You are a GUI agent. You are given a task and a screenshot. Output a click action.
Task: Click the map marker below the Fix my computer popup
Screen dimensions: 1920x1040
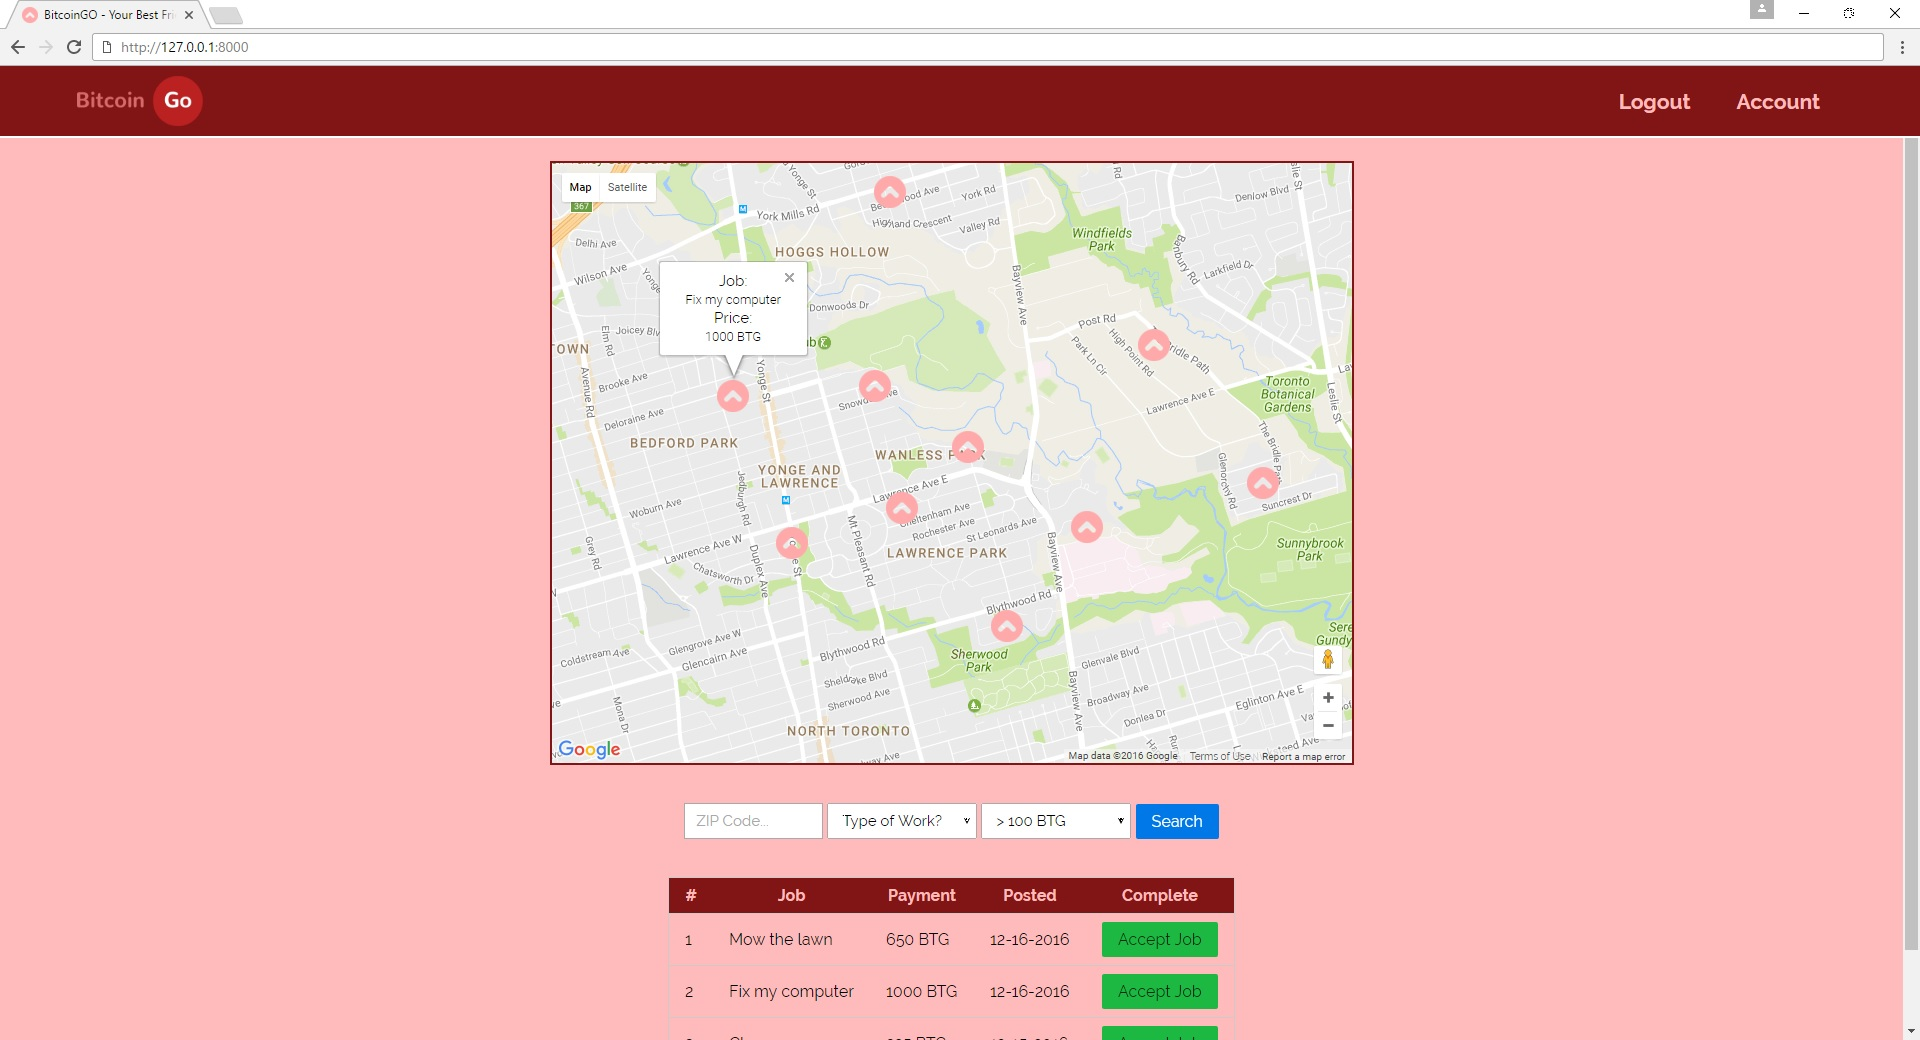[733, 396]
